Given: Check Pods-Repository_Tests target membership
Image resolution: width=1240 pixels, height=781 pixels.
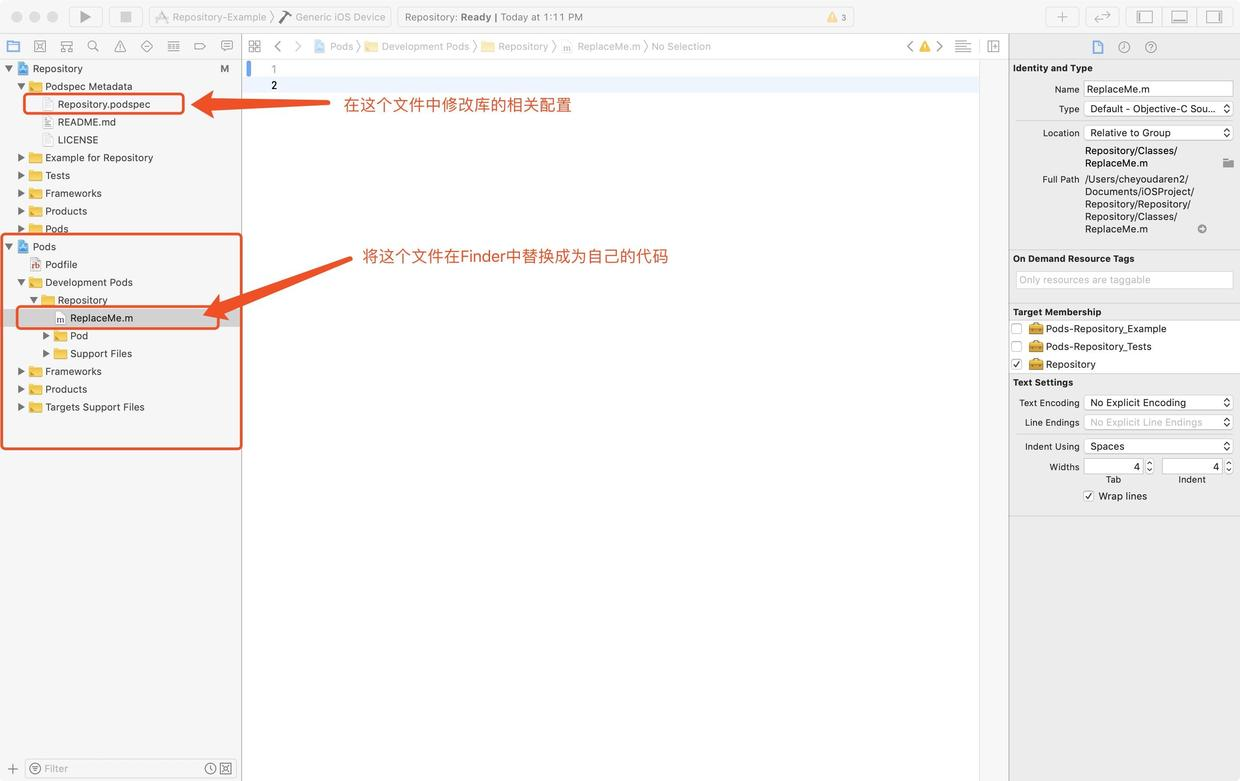Looking at the screenshot, I should (x=1016, y=346).
